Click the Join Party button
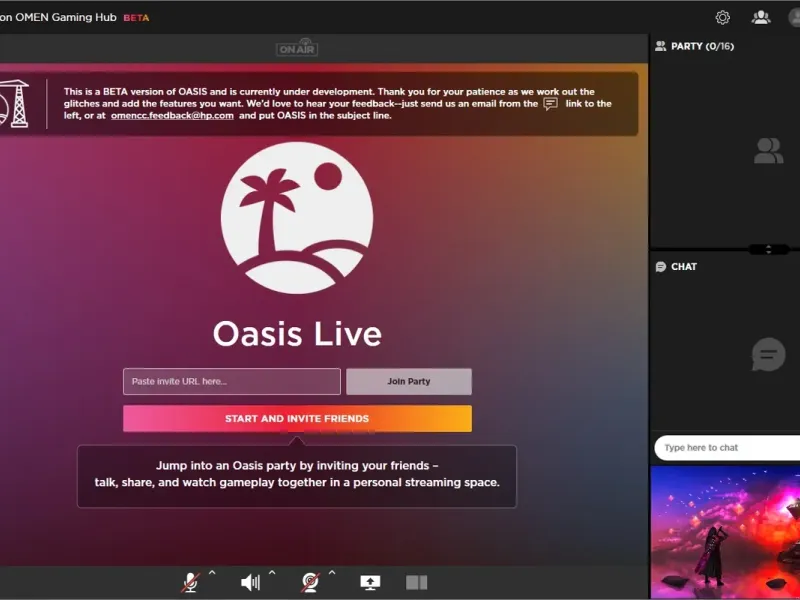This screenshot has width=800, height=600. coord(409,382)
